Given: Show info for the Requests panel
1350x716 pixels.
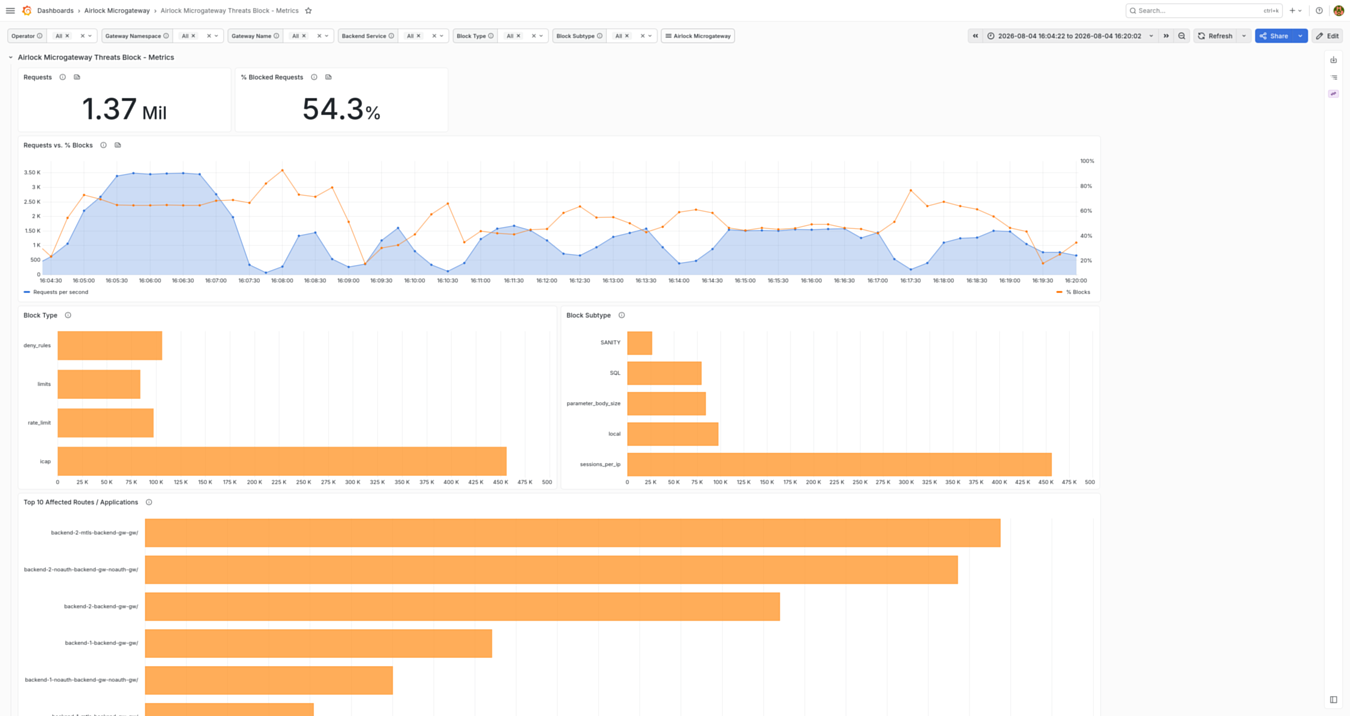Looking at the screenshot, I should (63, 77).
